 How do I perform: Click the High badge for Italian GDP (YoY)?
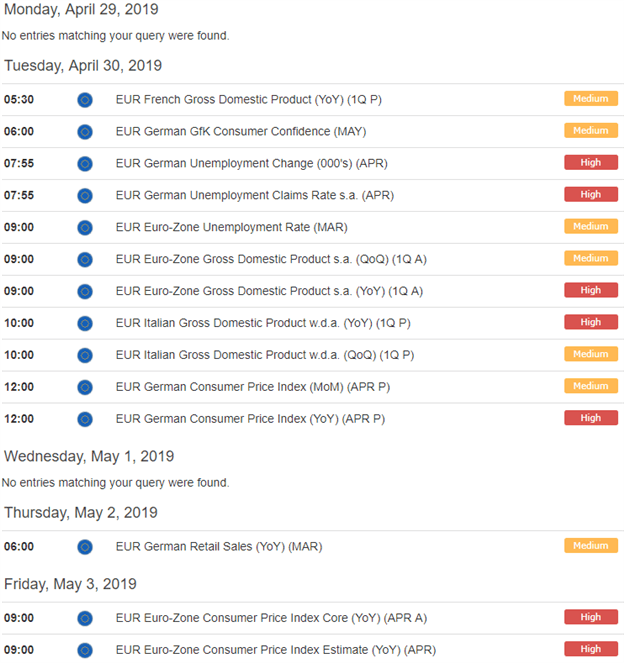[591, 322]
